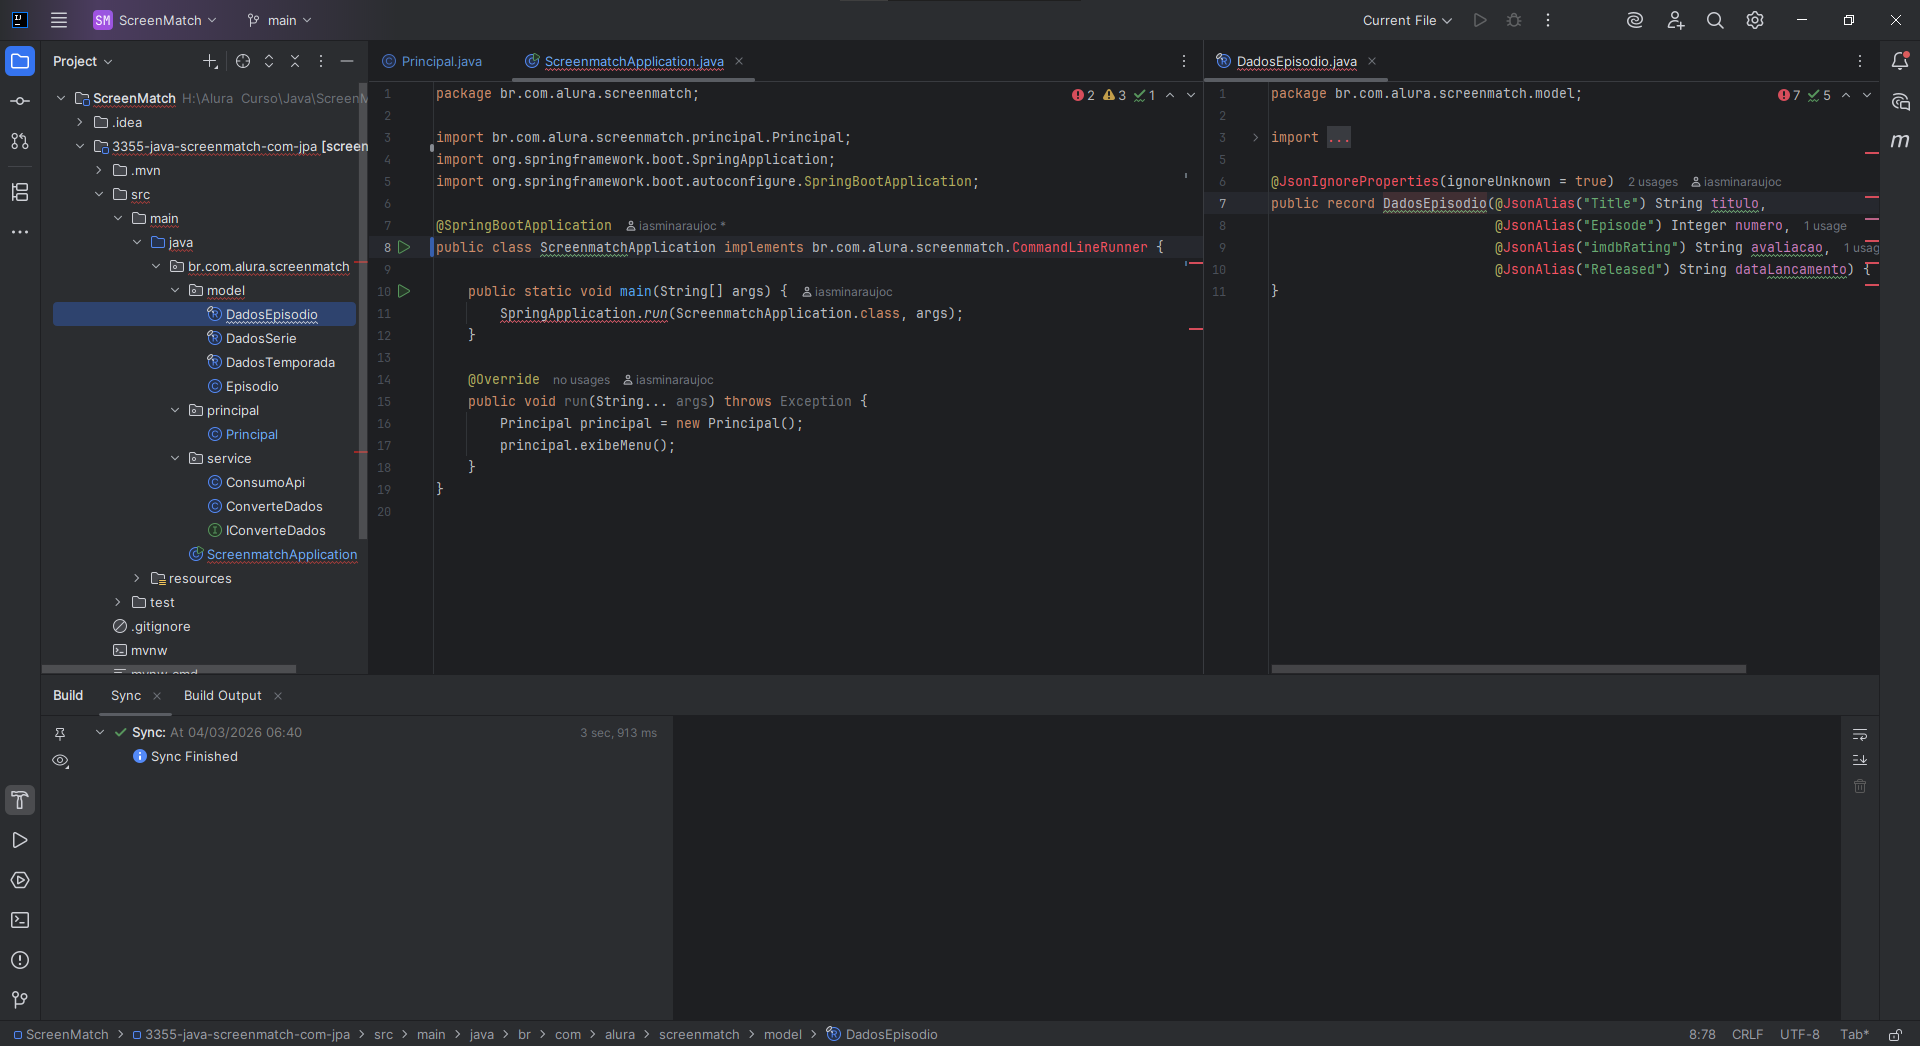
Task: Click horizontal scrollbar in DadosEpisodio editor
Action: point(1508,669)
